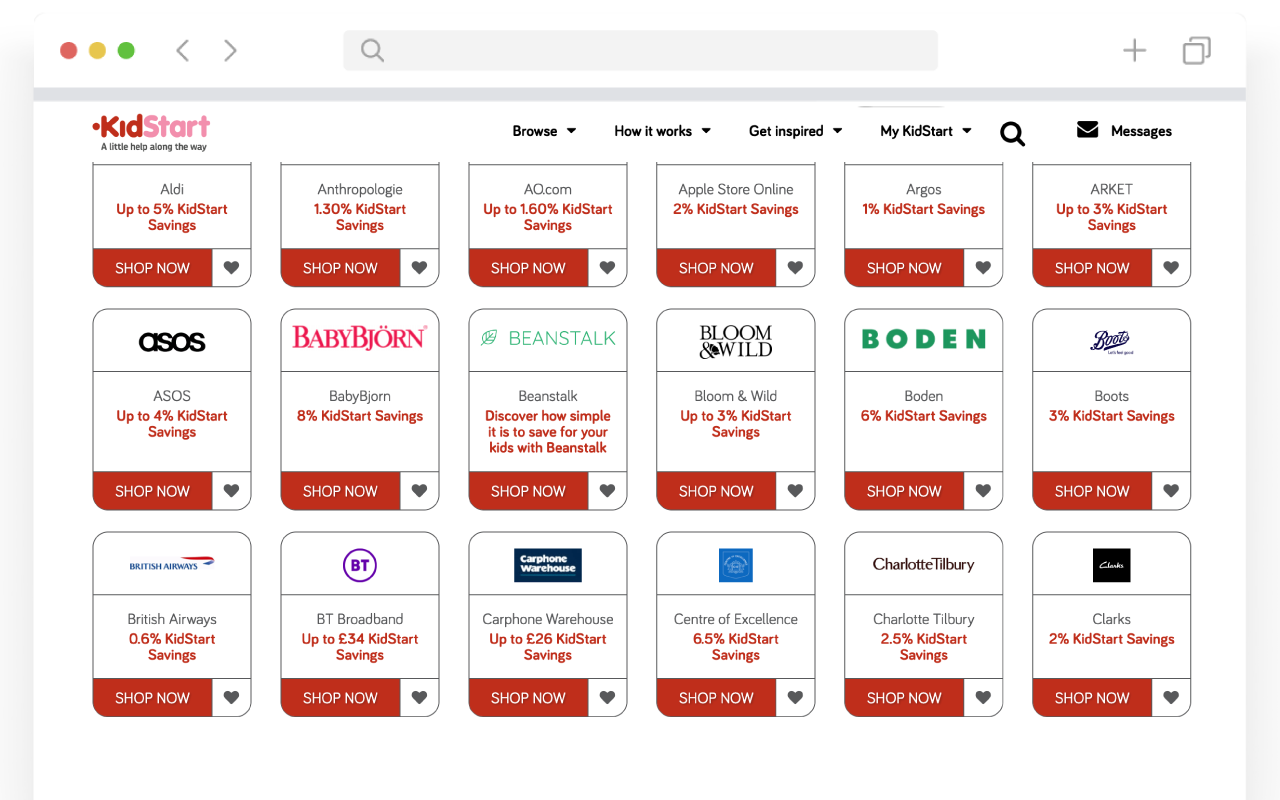Image resolution: width=1280 pixels, height=800 pixels.
Task: Open the How it works dropdown
Action: [662, 131]
